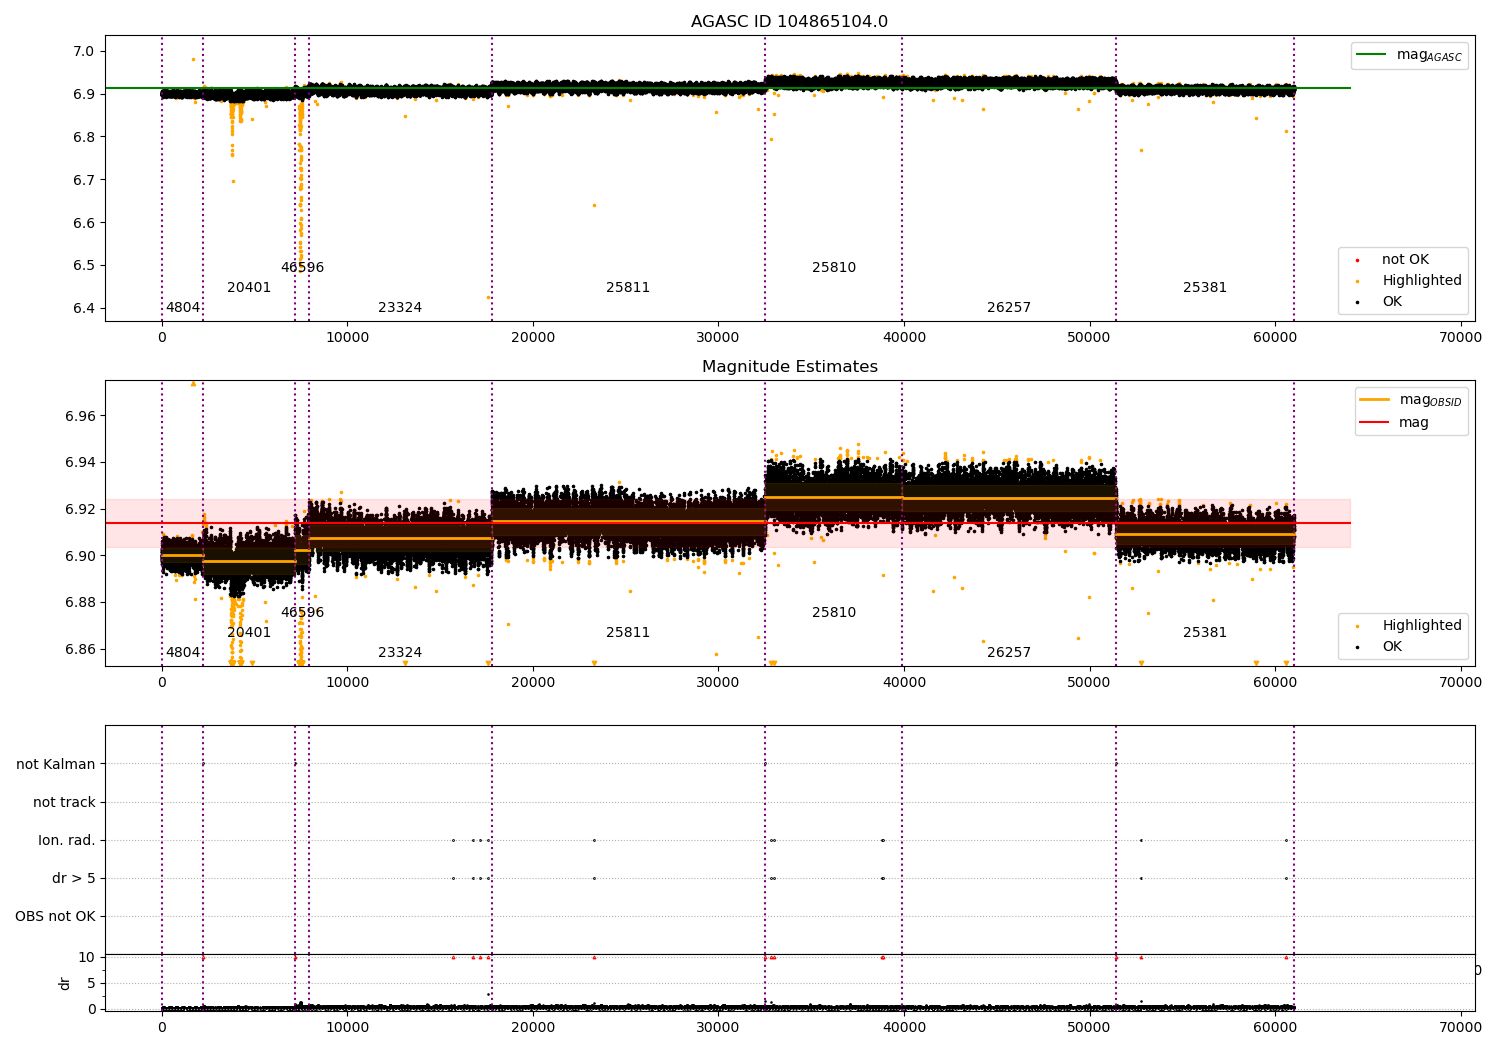
Task: Click the orange mag_OBSID legend line
Action: (1375, 400)
